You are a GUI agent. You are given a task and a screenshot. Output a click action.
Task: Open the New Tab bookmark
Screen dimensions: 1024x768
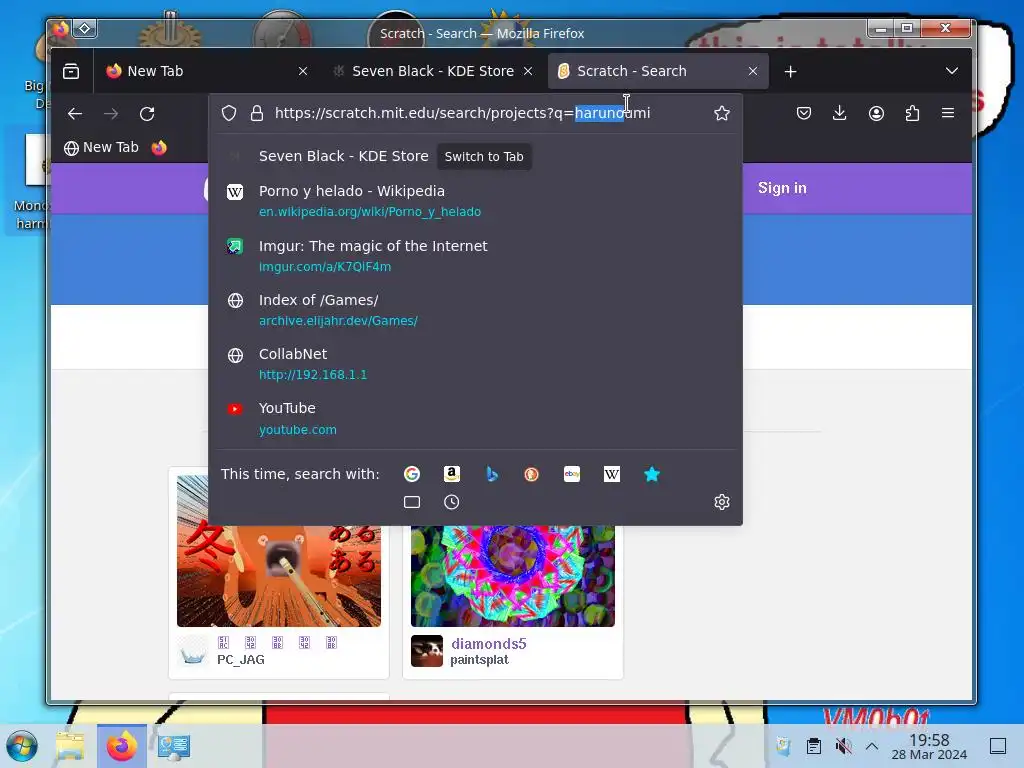click(x=101, y=148)
